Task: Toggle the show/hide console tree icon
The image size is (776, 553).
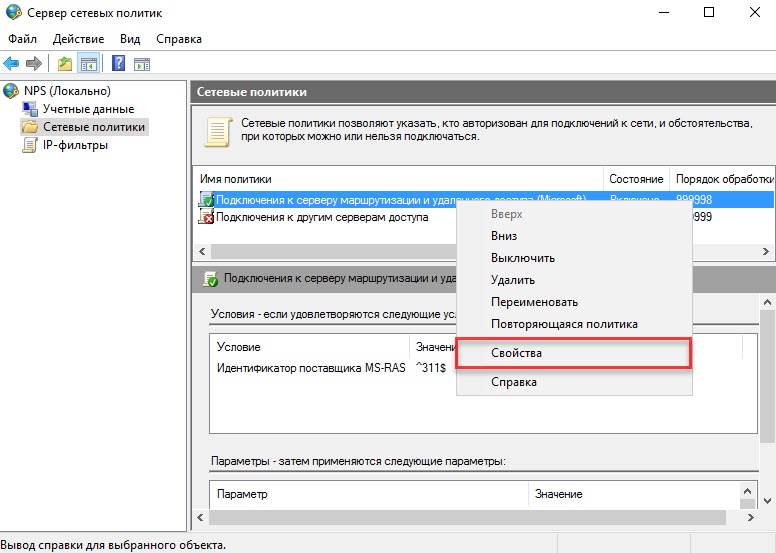Action: pos(89,64)
